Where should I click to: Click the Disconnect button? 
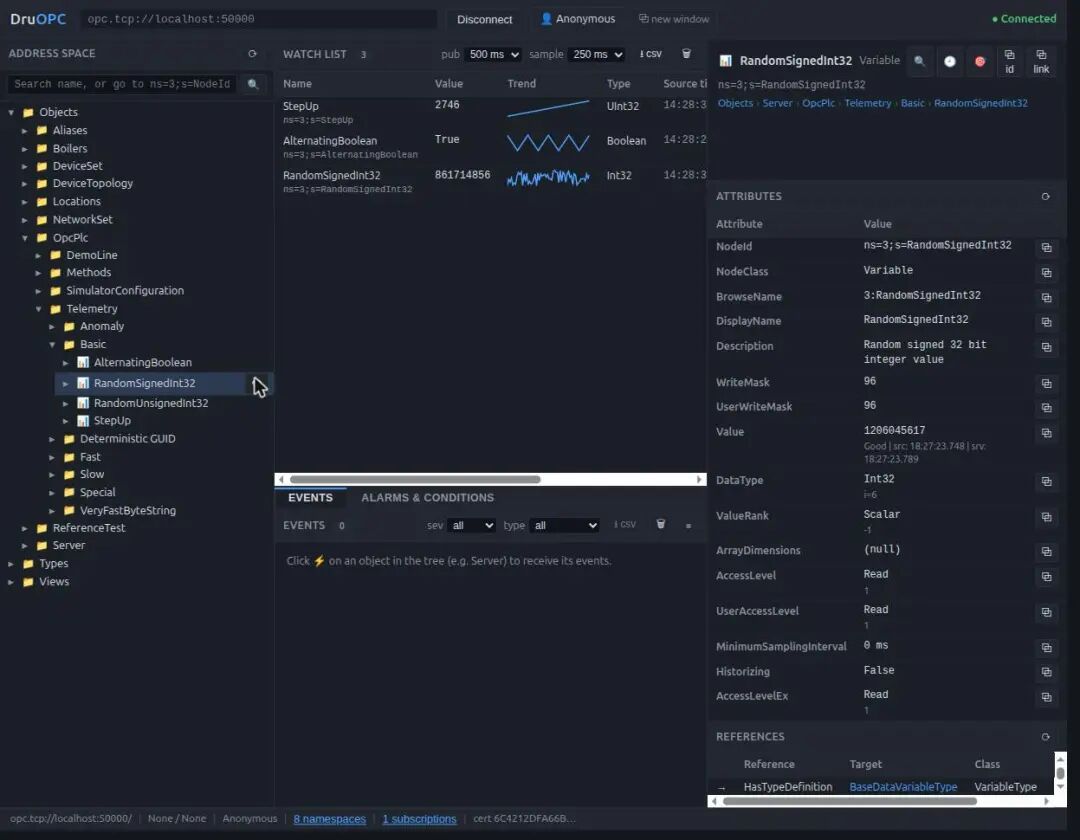(484, 19)
